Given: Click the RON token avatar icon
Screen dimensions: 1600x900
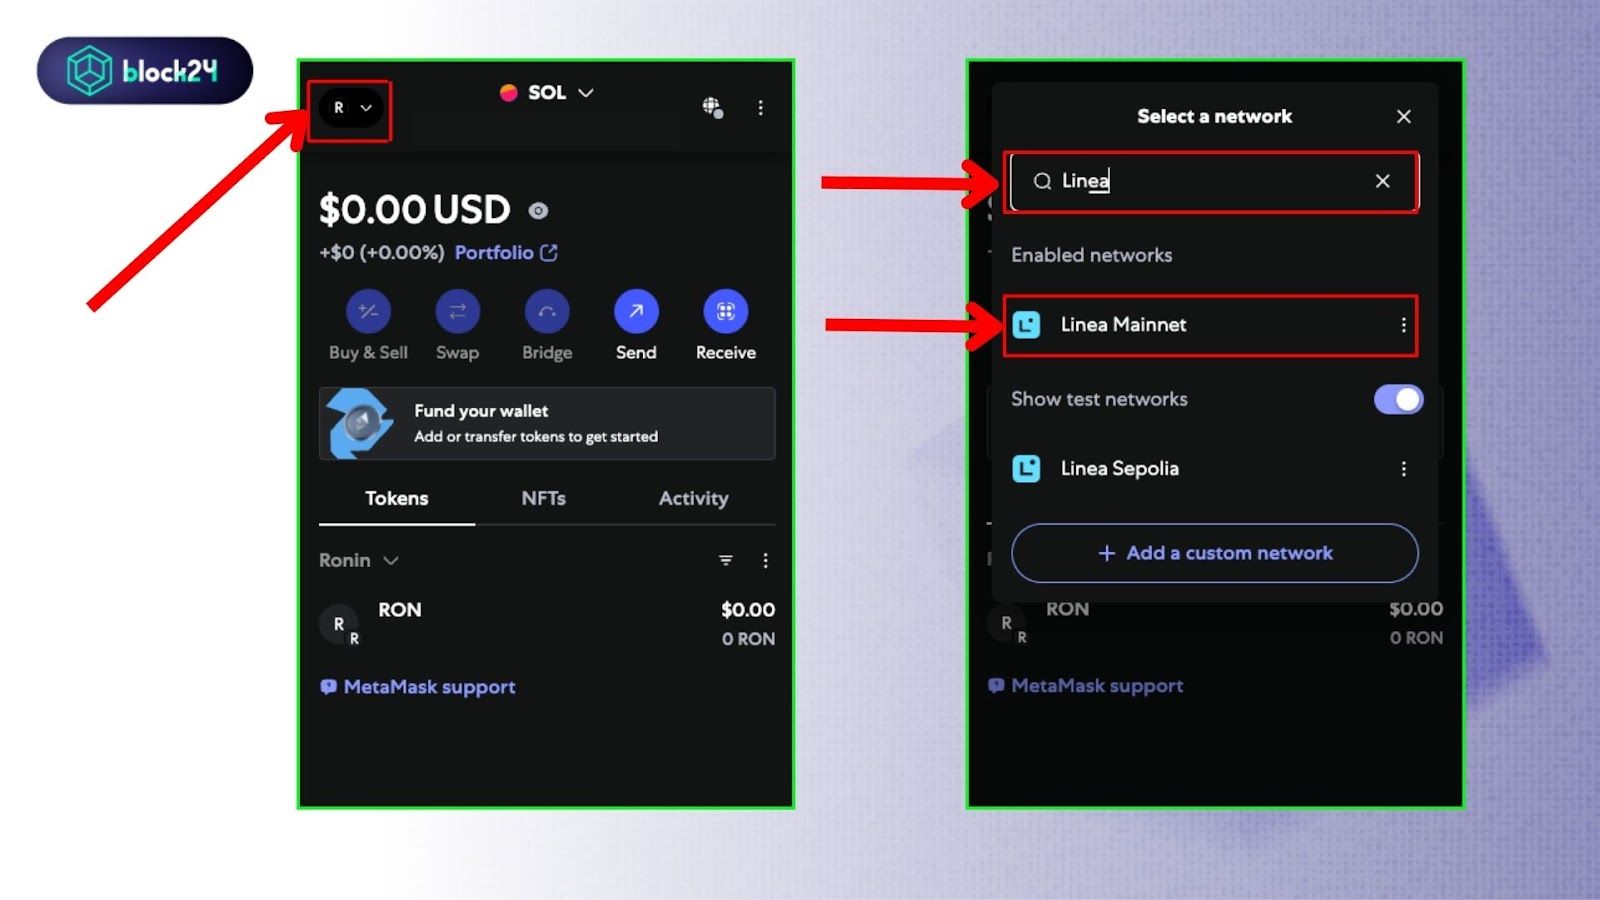Looking at the screenshot, I should pos(340,624).
